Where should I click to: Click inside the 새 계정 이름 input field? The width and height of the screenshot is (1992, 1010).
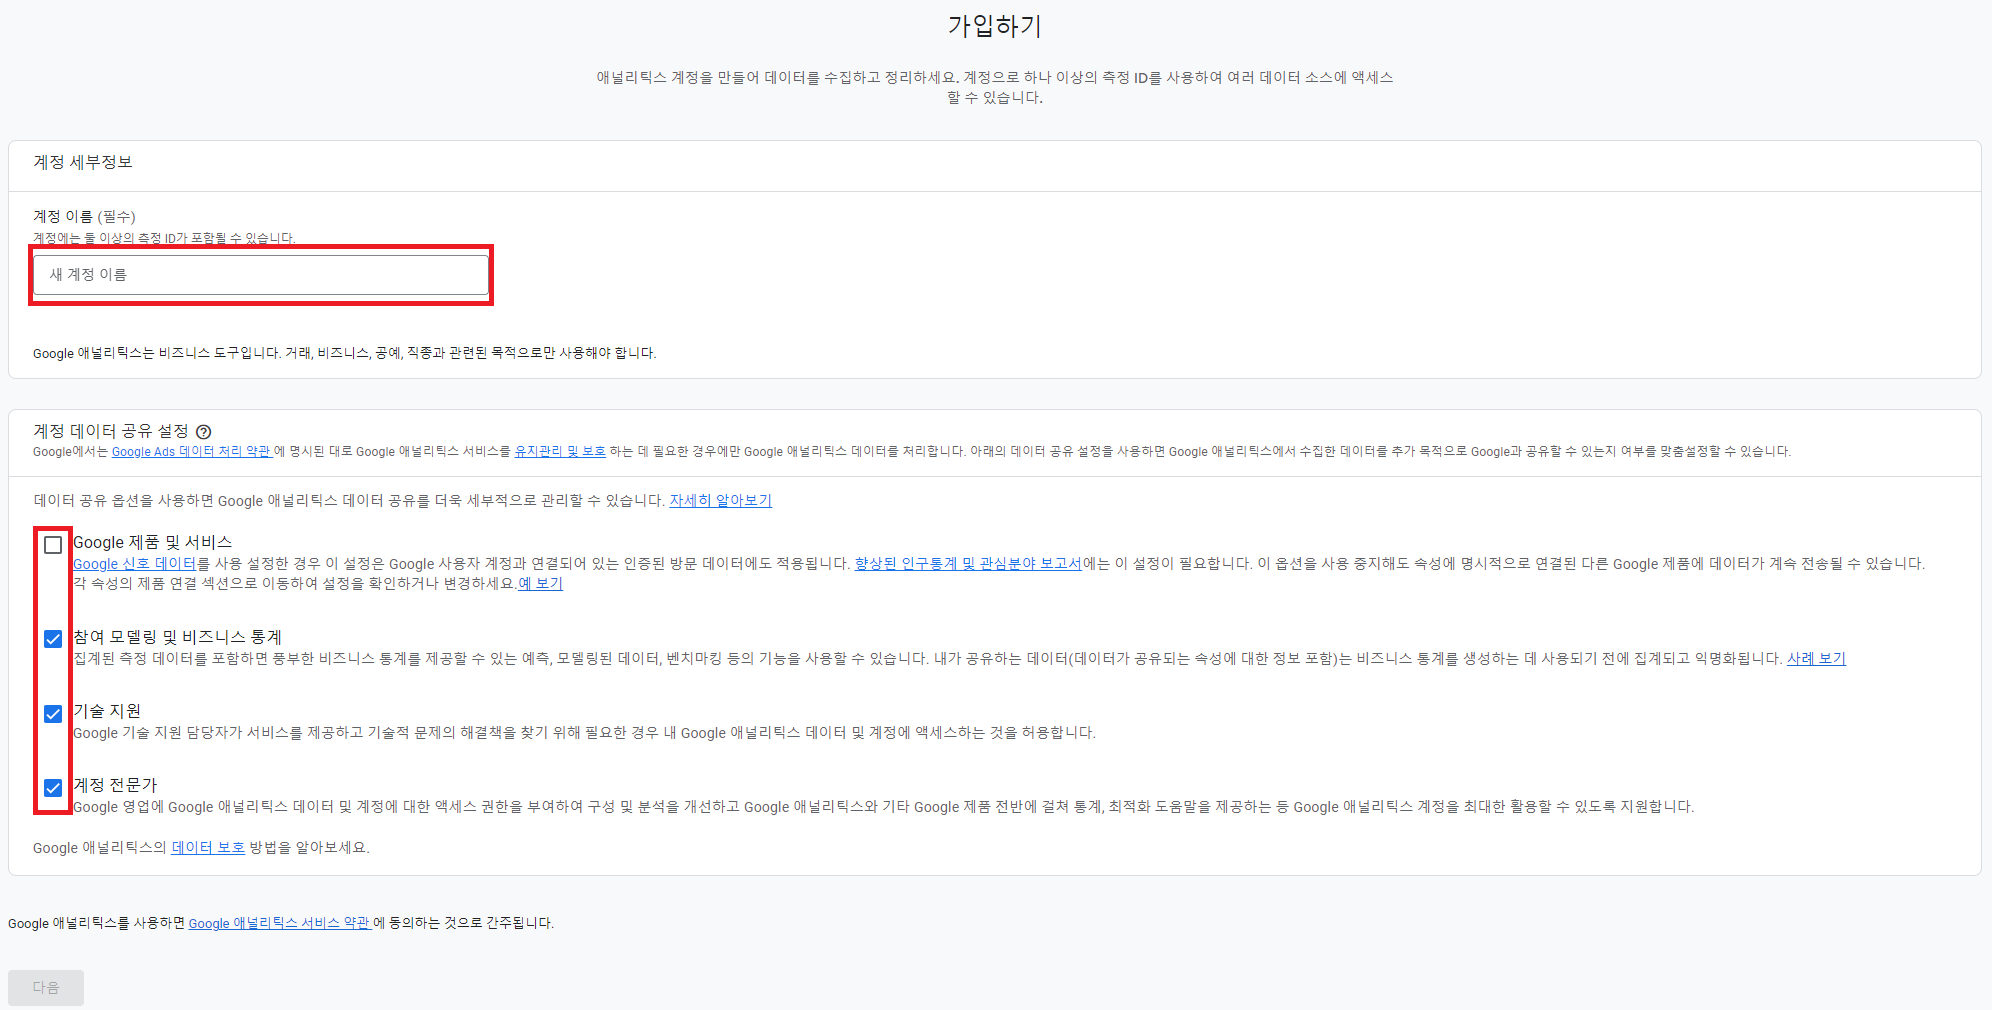pos(260,274)
